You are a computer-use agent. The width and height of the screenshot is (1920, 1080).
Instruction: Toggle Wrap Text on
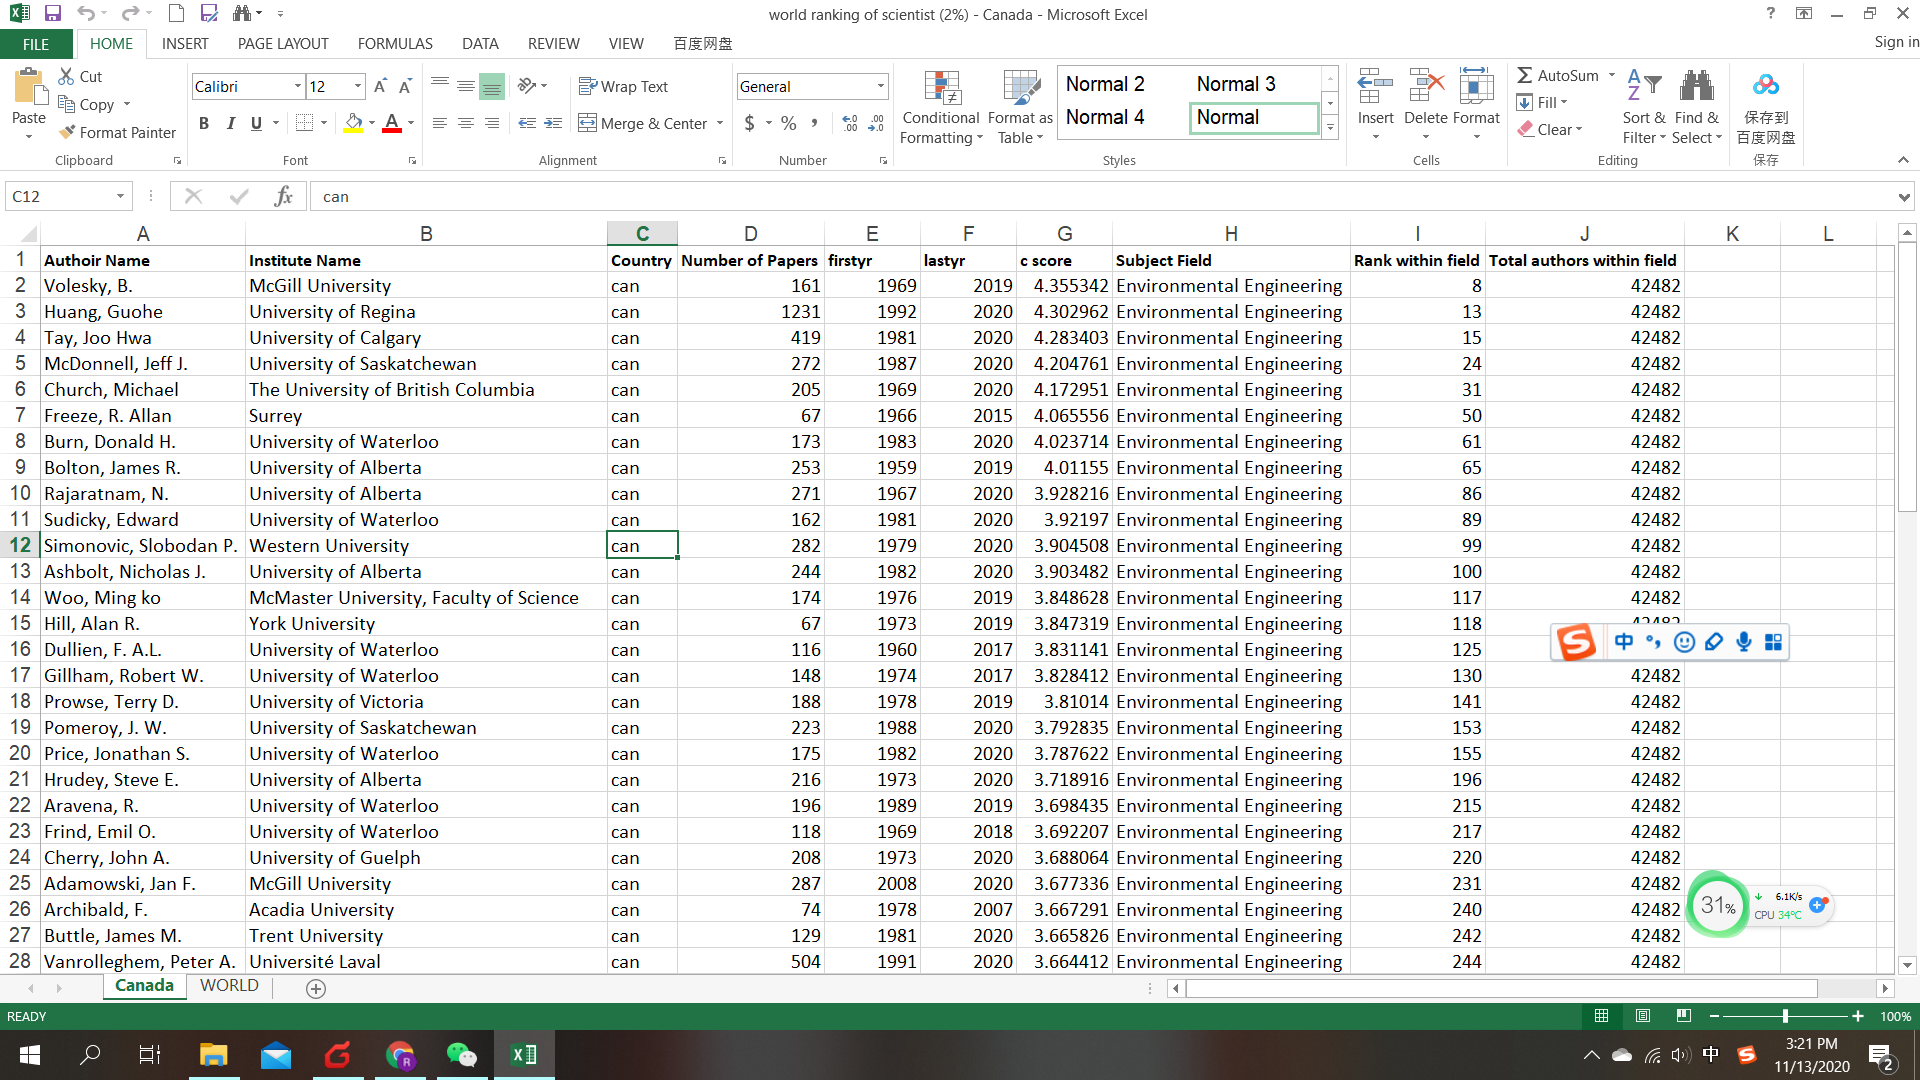(623, 87)
